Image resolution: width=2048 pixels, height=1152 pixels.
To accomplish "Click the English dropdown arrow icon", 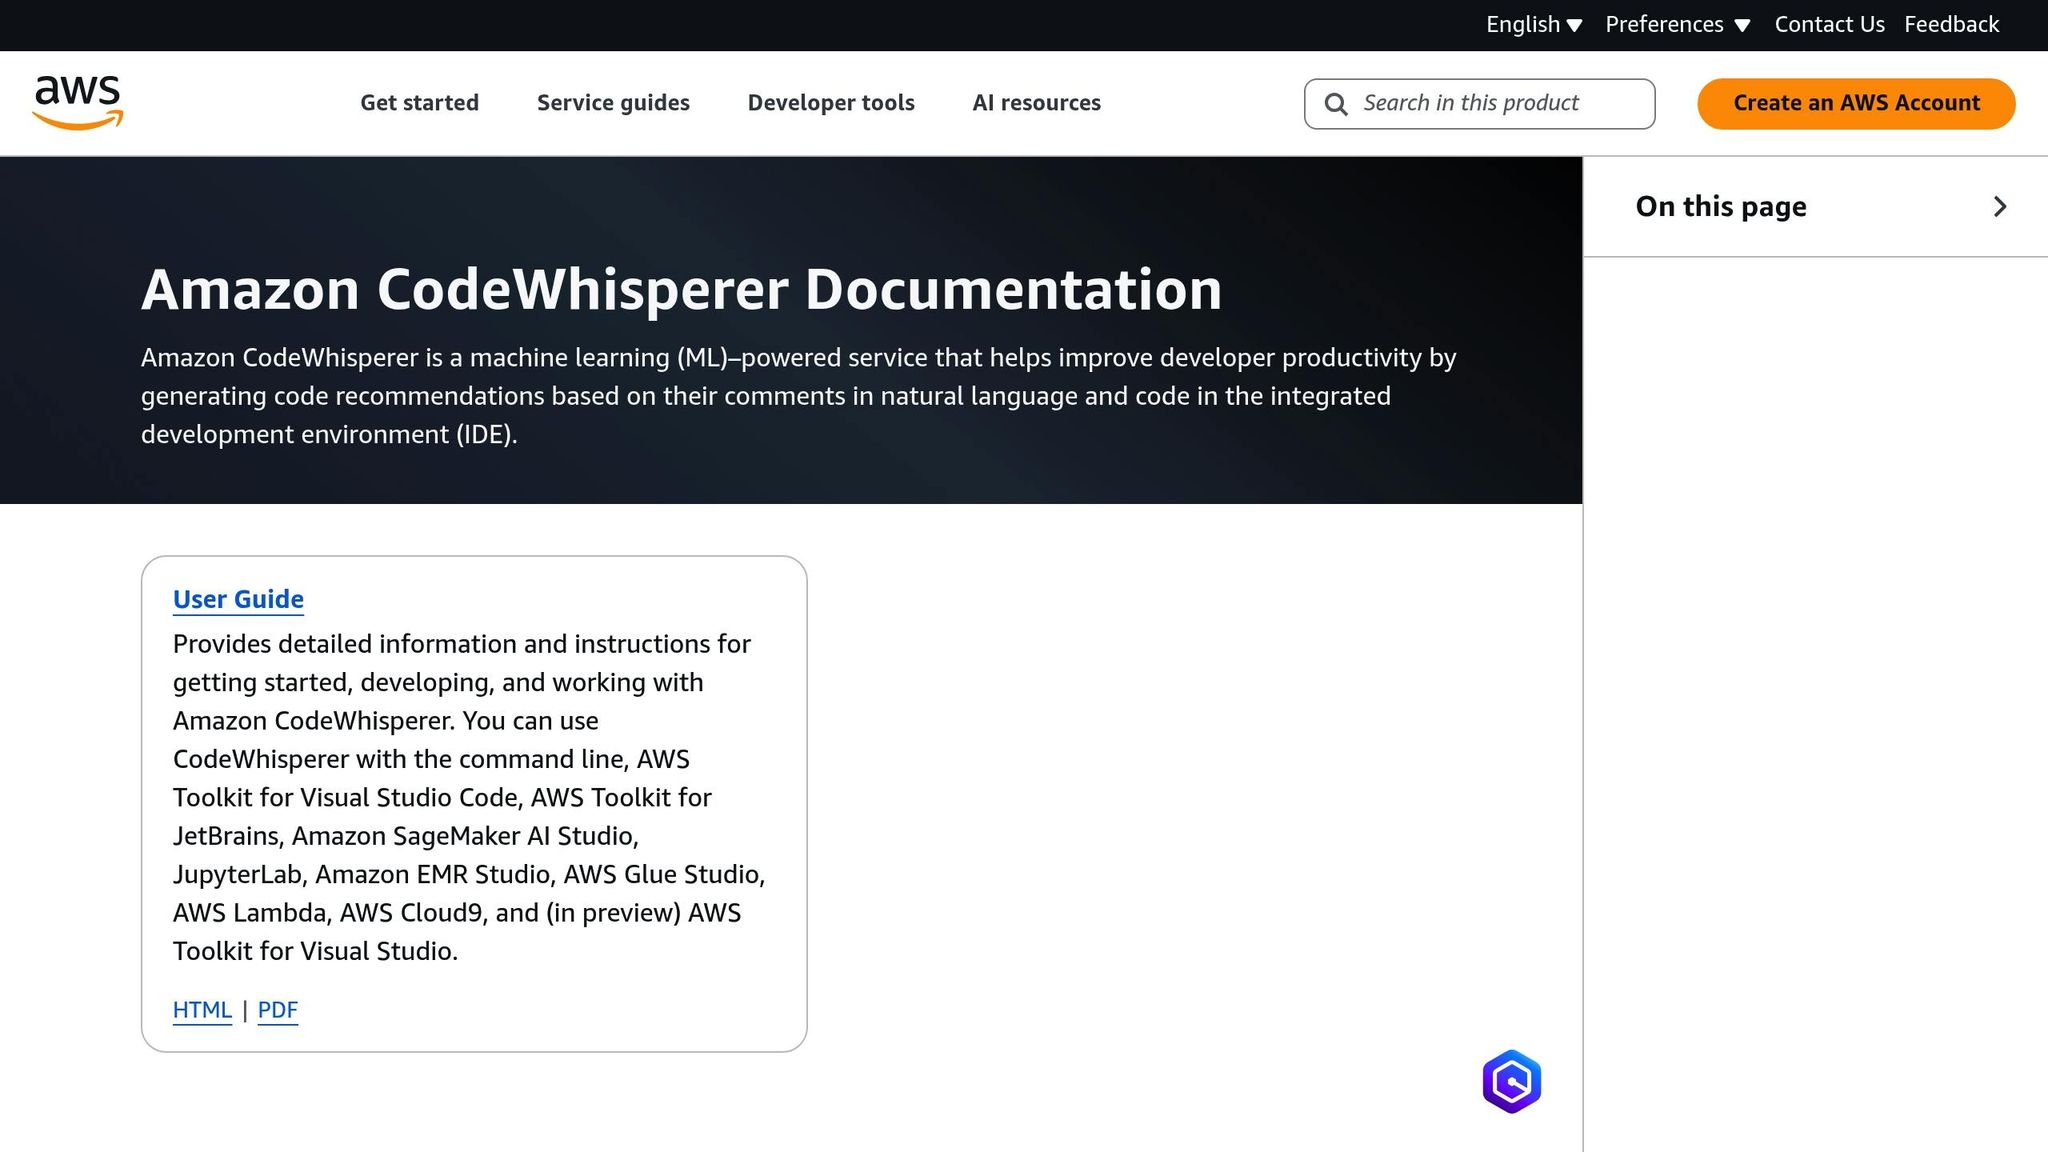I will 1576,25.
